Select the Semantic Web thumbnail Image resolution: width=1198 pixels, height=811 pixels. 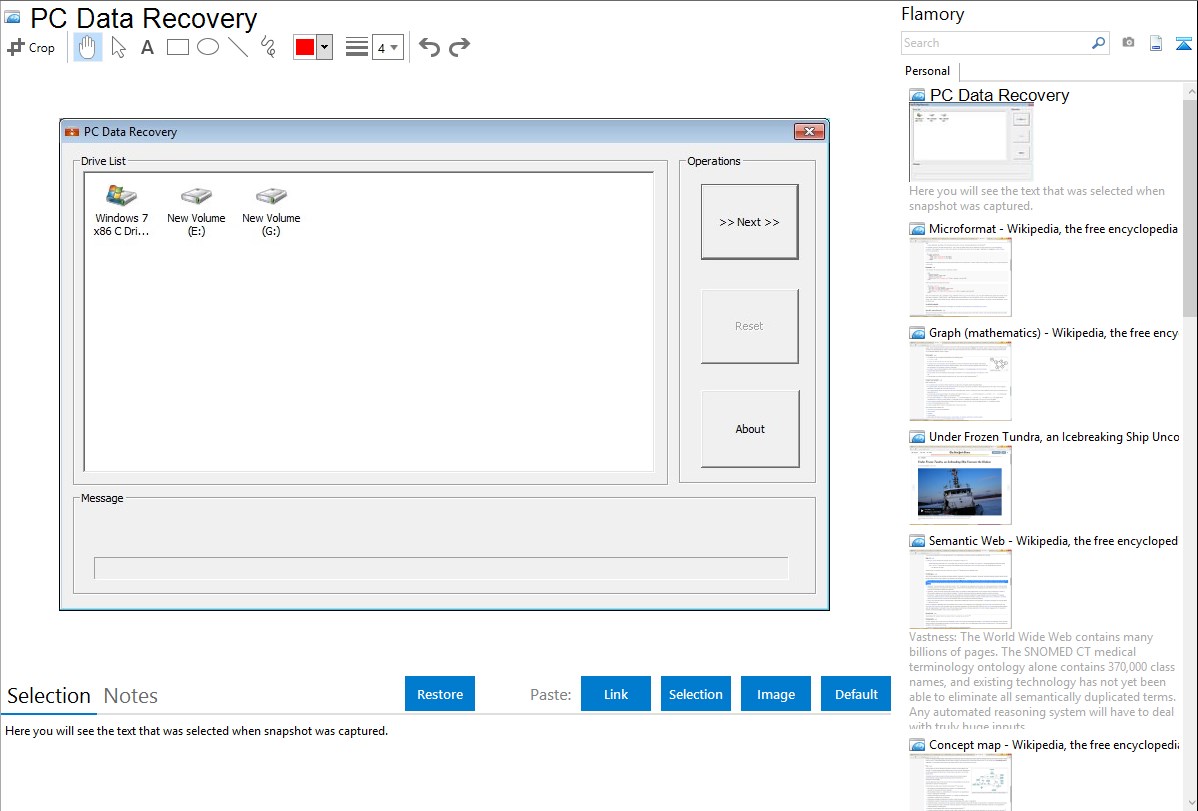pyautogui.click(x=960, y=589)
